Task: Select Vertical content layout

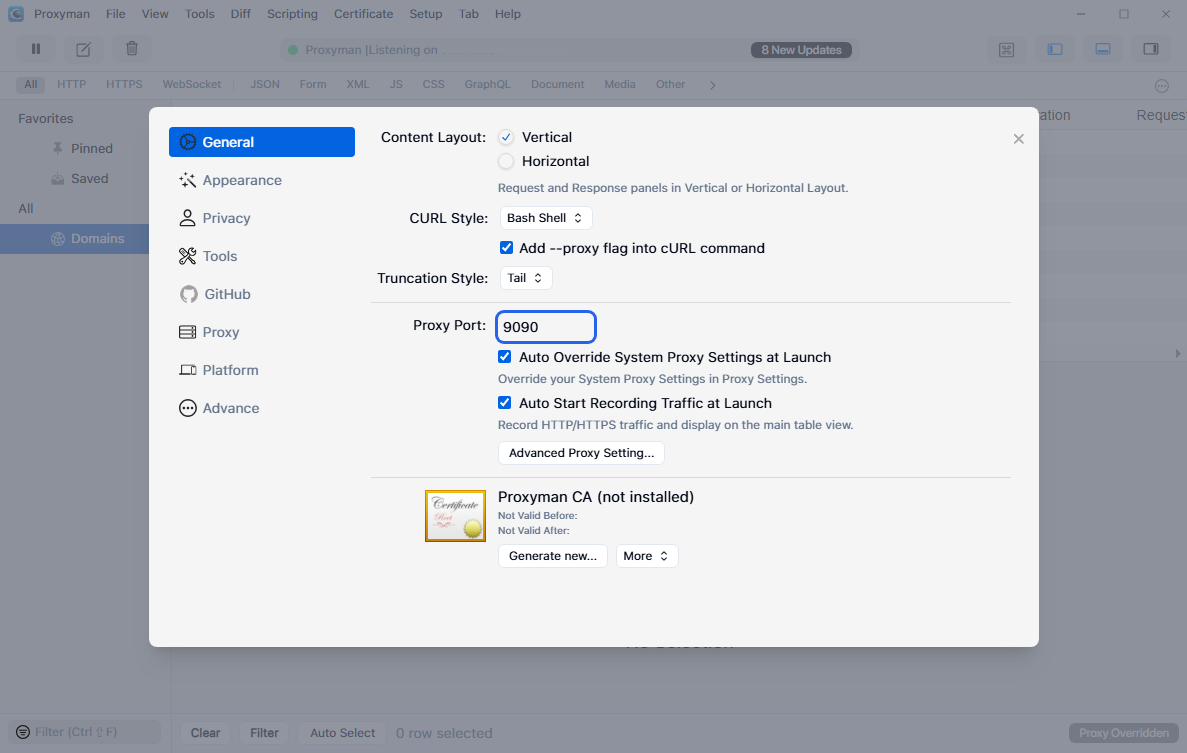Action: [x=506, y=137]
